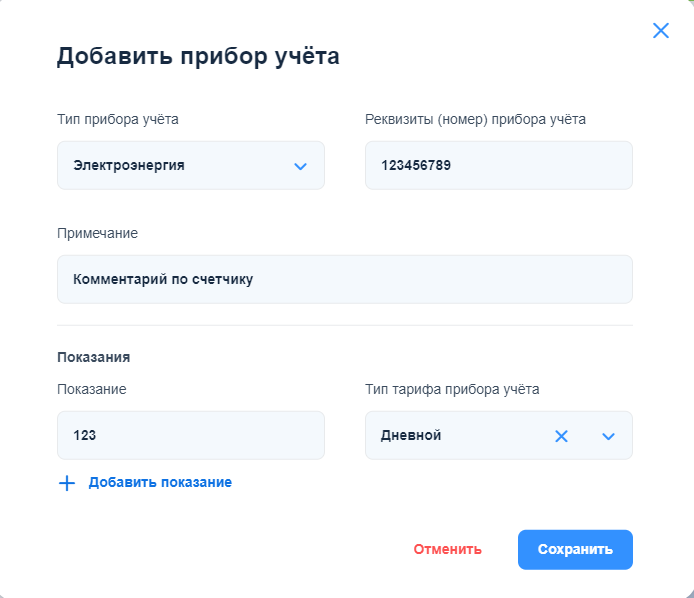Image resolution: width=694 pixels, height=598 pixels.
Task: Click the Показания section heading
Action: coord(94,356)
